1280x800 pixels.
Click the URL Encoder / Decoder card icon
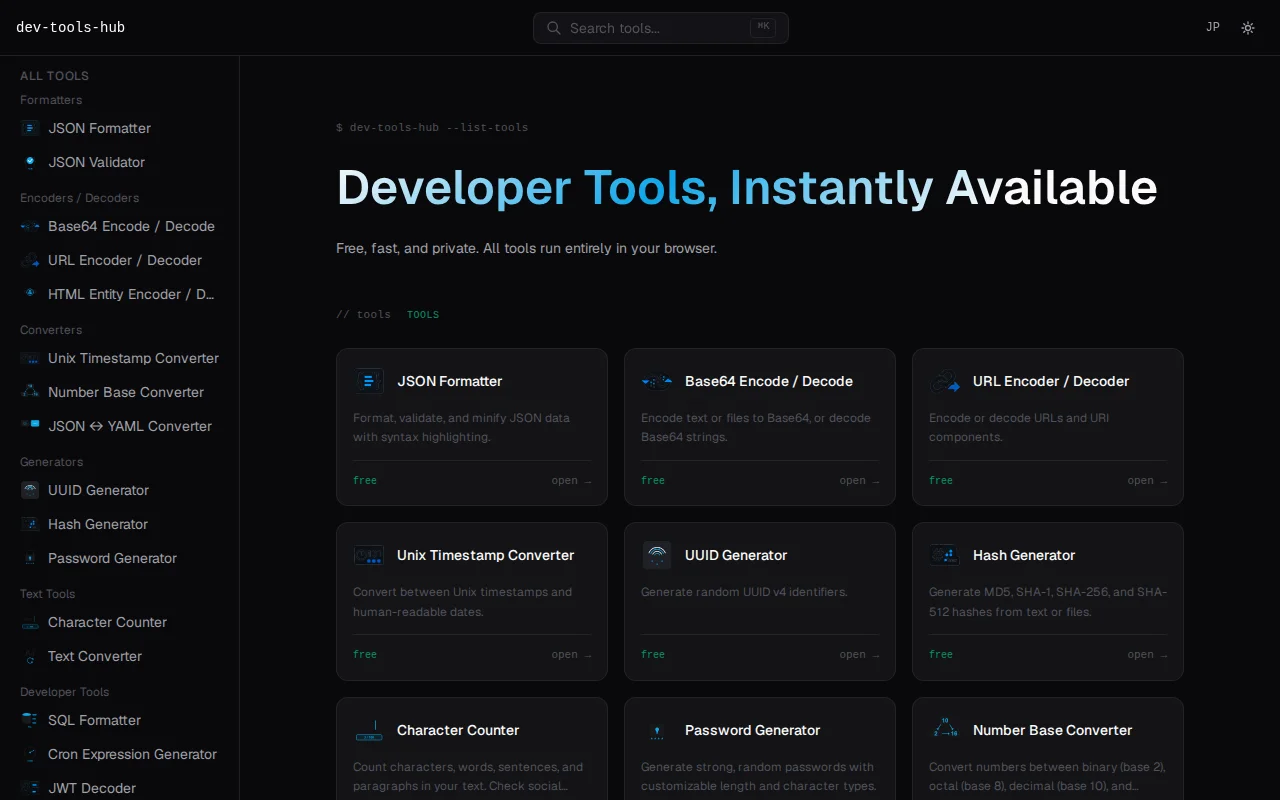click(945, 381)
